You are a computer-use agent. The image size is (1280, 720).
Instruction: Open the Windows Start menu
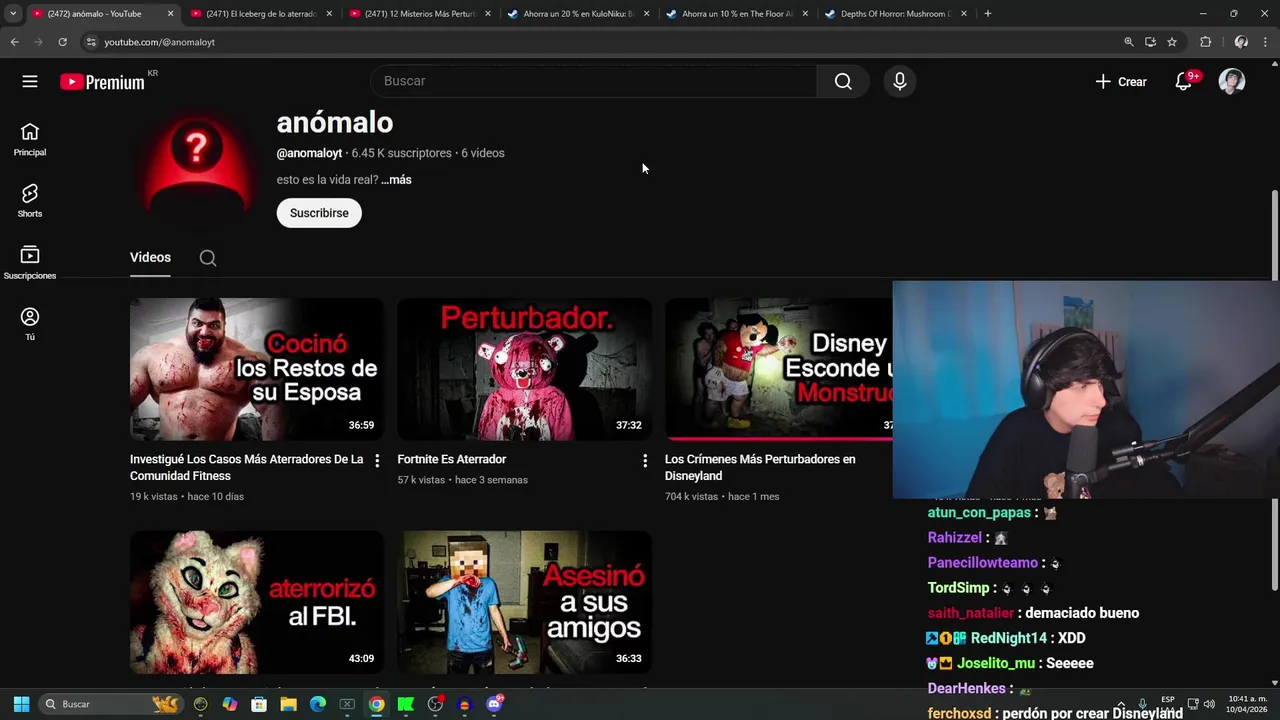point(21,704)
